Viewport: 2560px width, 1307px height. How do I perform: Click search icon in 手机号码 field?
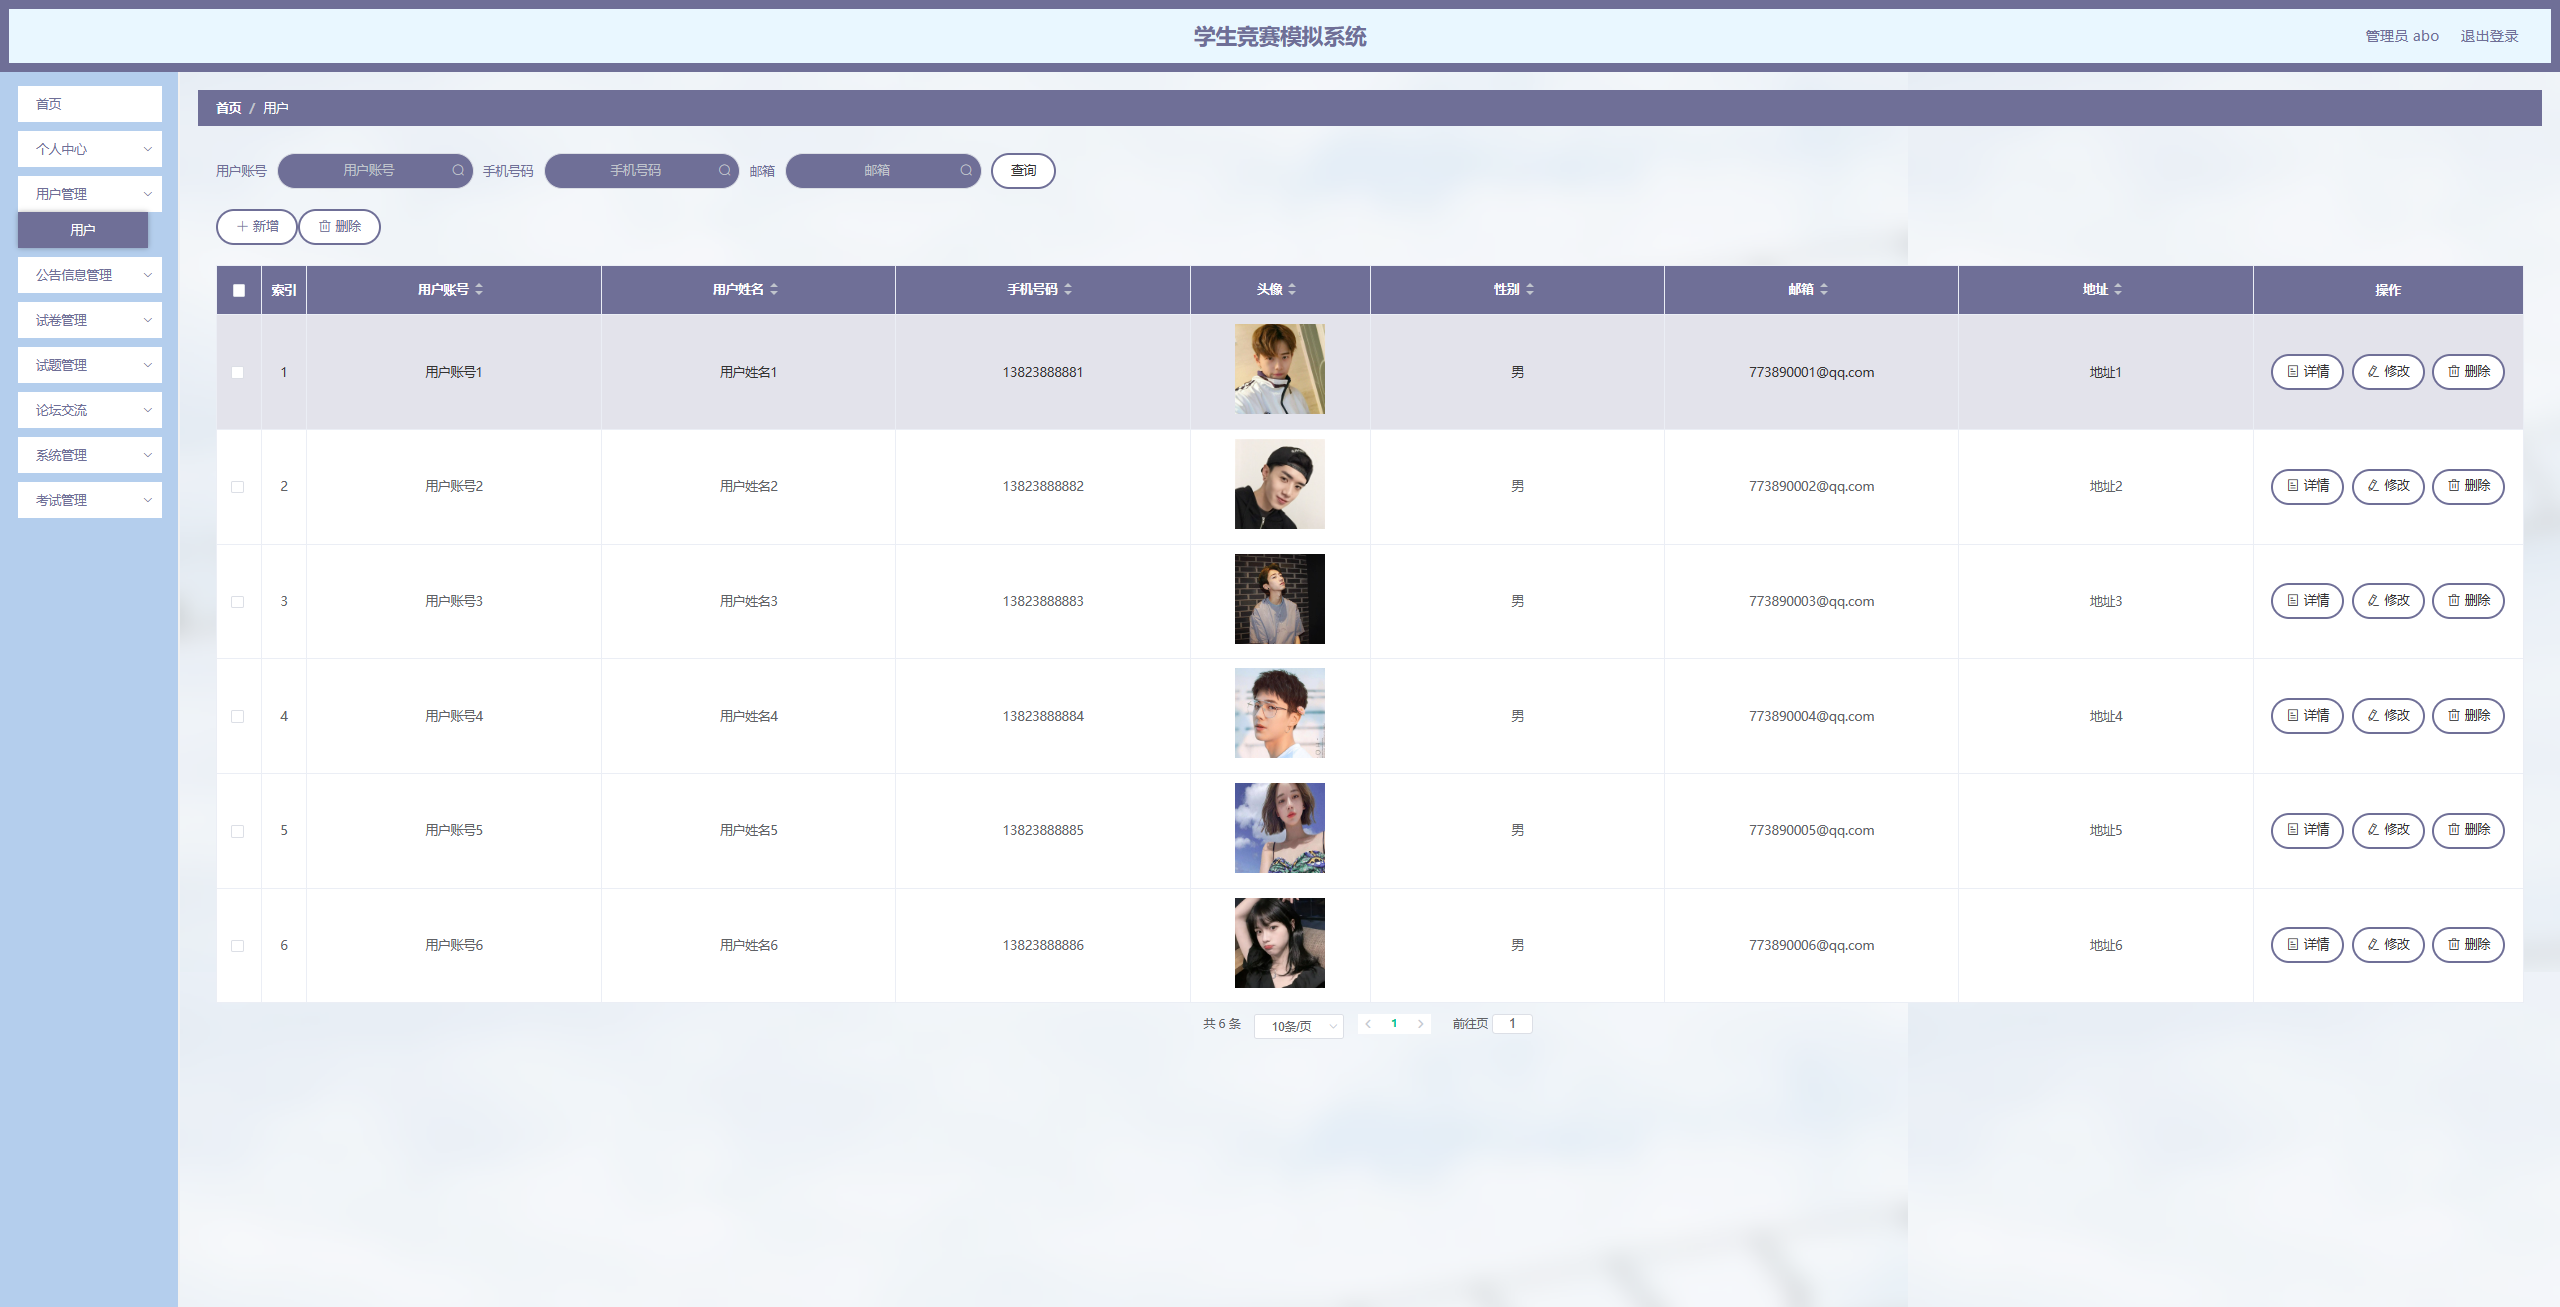(x=724, y=170)
